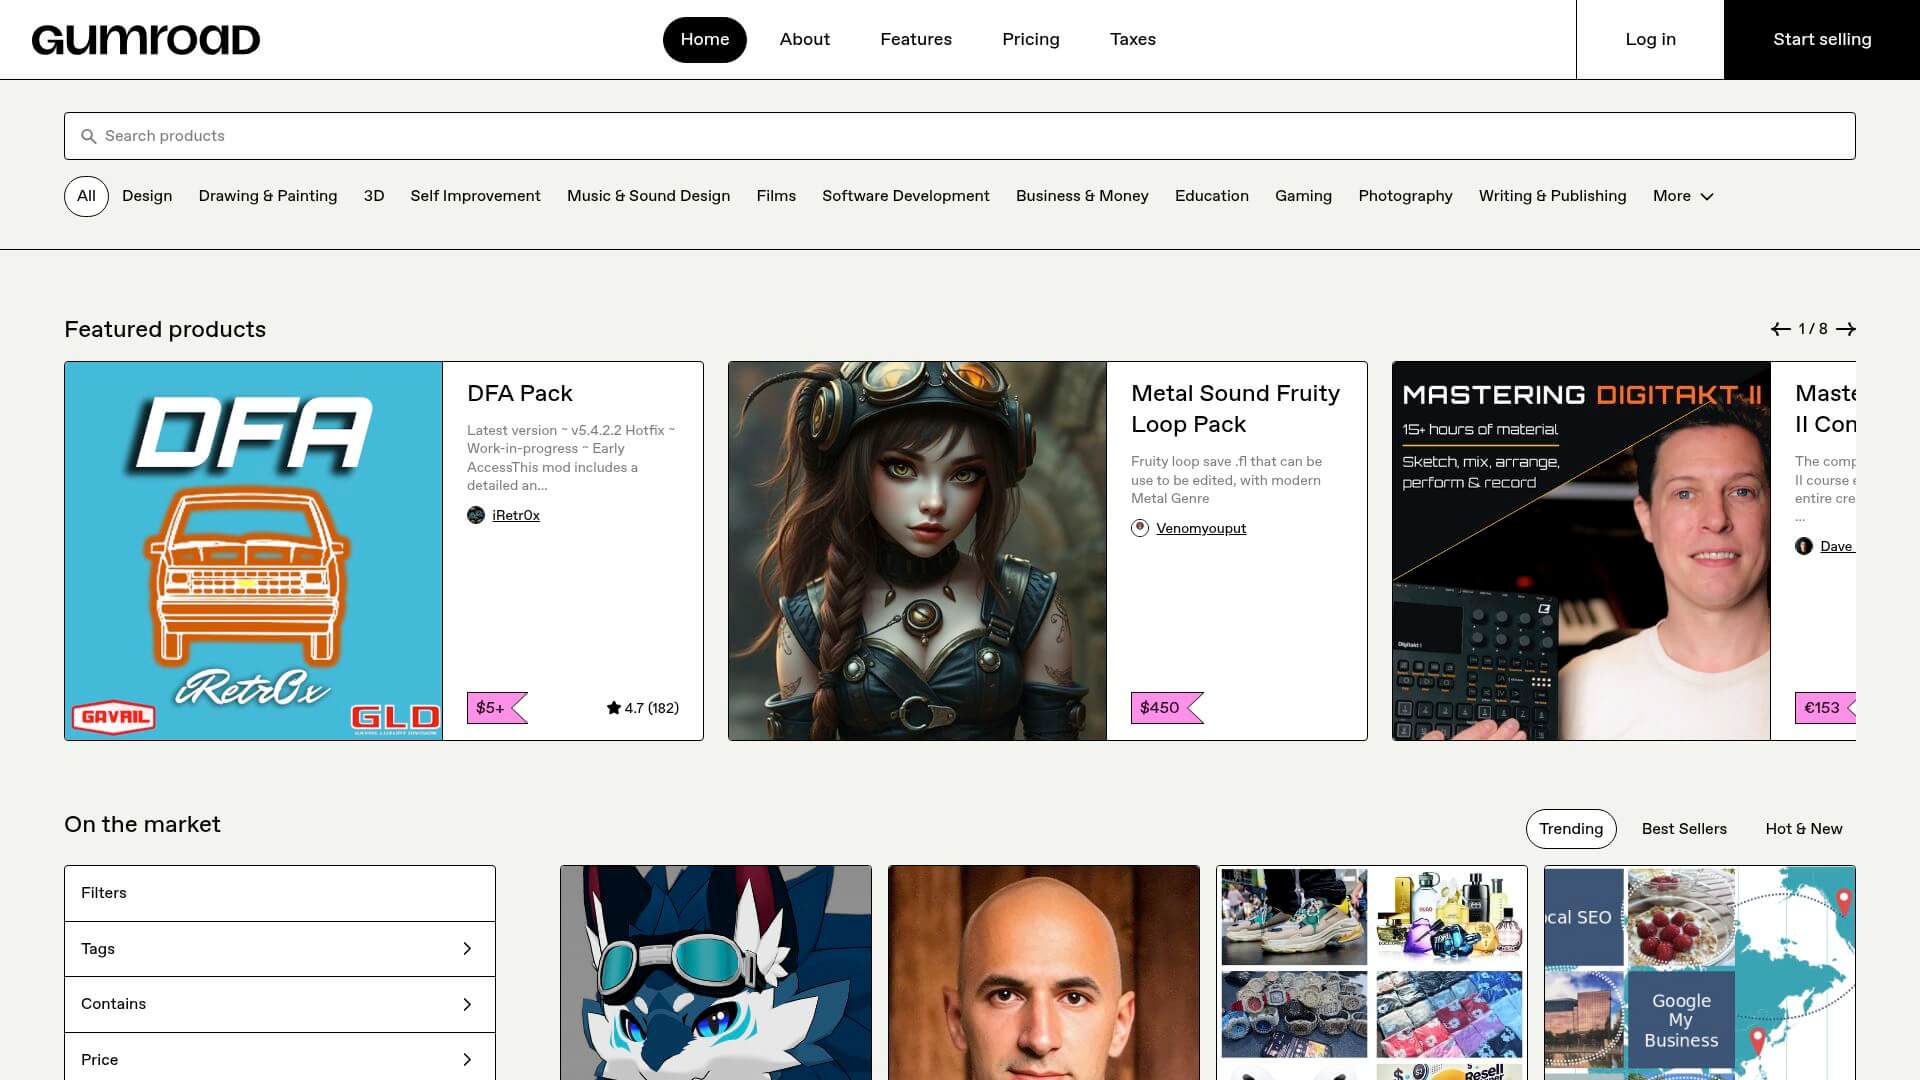Image resolution: width=1920 pixels, height=1080 pixels.
Task: Click the search magnifier icon
Action: tap(89, 136)
